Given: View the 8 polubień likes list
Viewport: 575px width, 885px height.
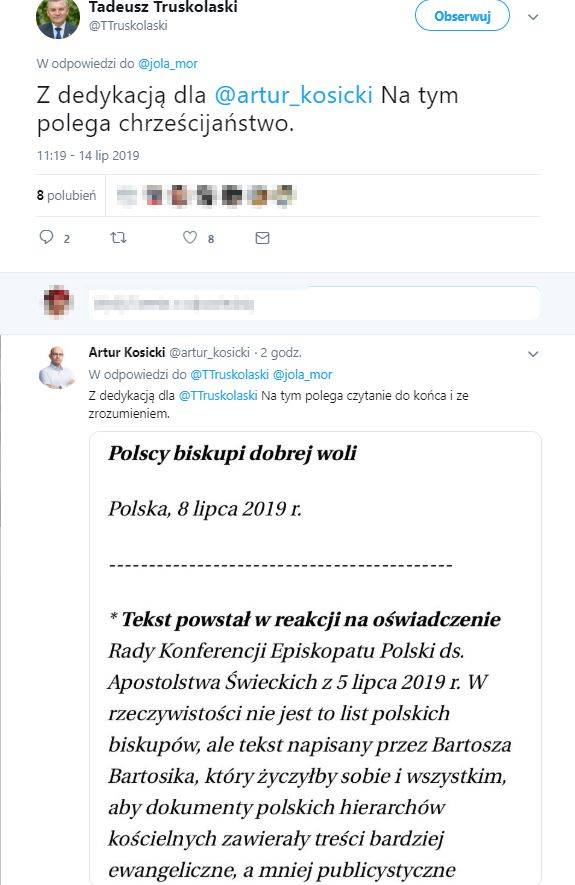Looking at the screenshot, I should [x=67, y=195].
